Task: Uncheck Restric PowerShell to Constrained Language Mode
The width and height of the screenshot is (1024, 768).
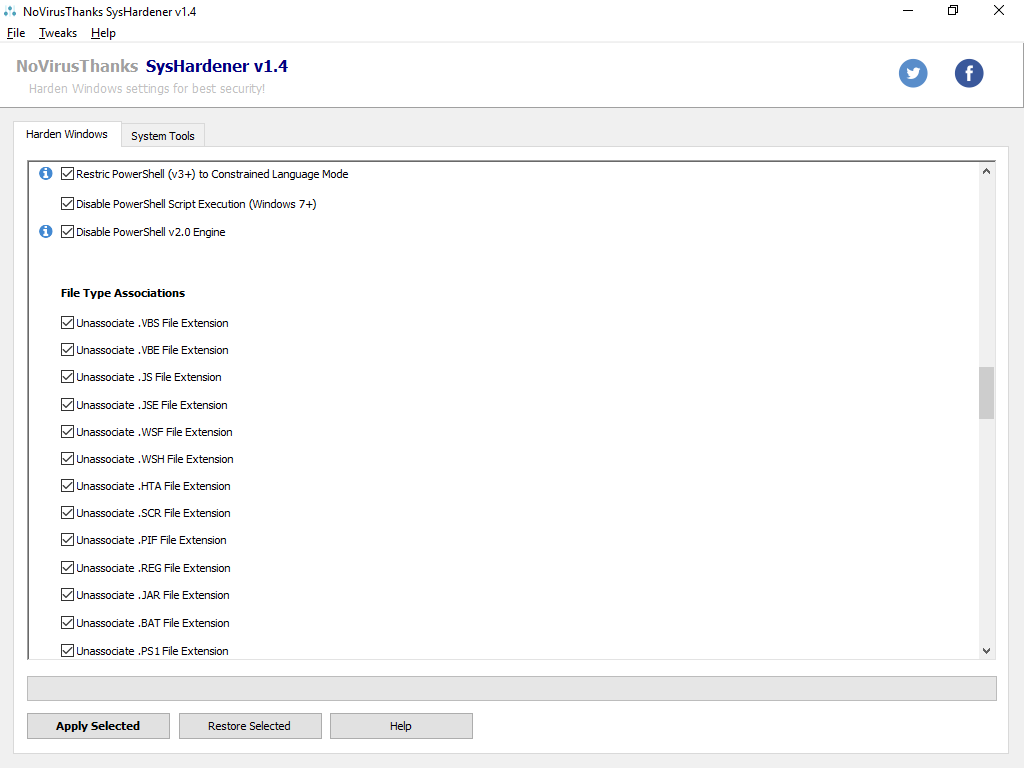Action: [x=67, y=174]
